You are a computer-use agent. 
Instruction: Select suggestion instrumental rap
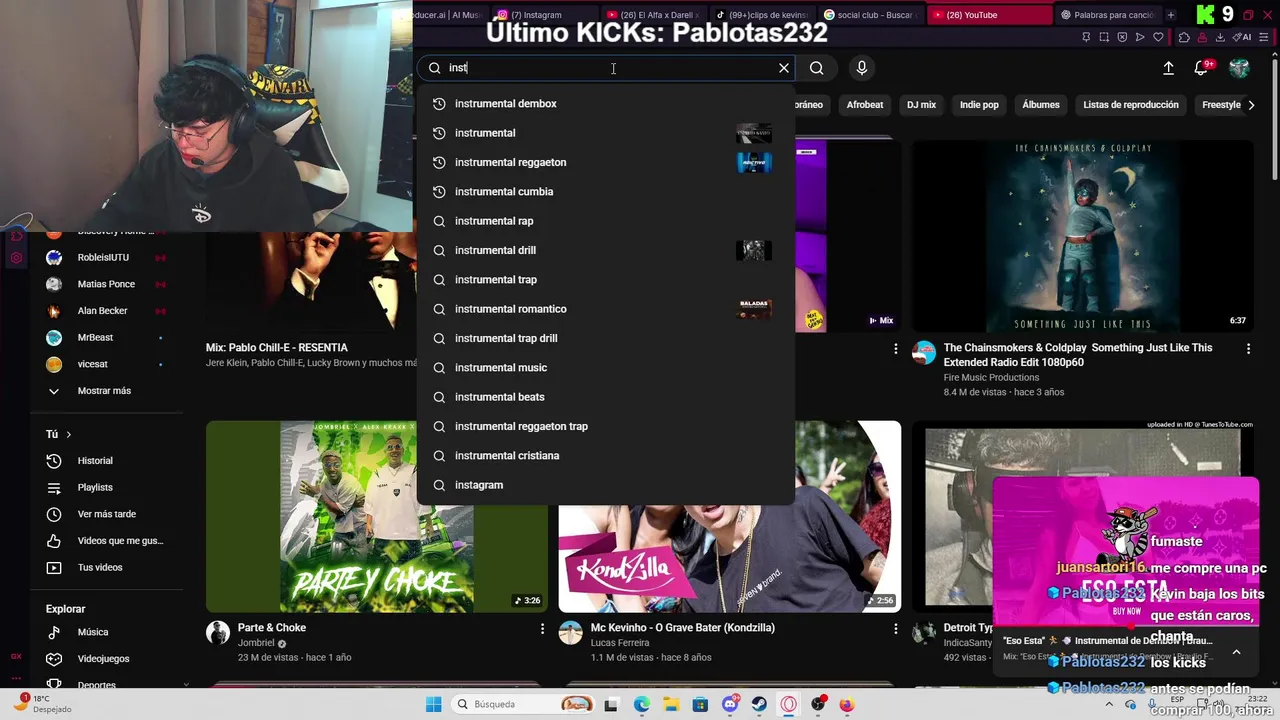(605, 221)
